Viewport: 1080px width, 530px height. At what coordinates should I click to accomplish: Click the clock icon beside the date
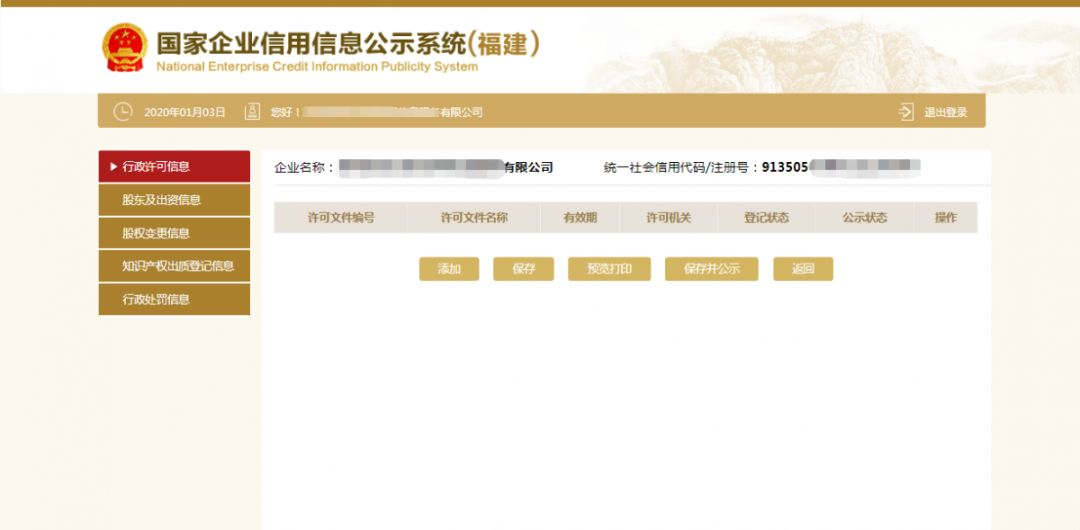tap(122, 112)
